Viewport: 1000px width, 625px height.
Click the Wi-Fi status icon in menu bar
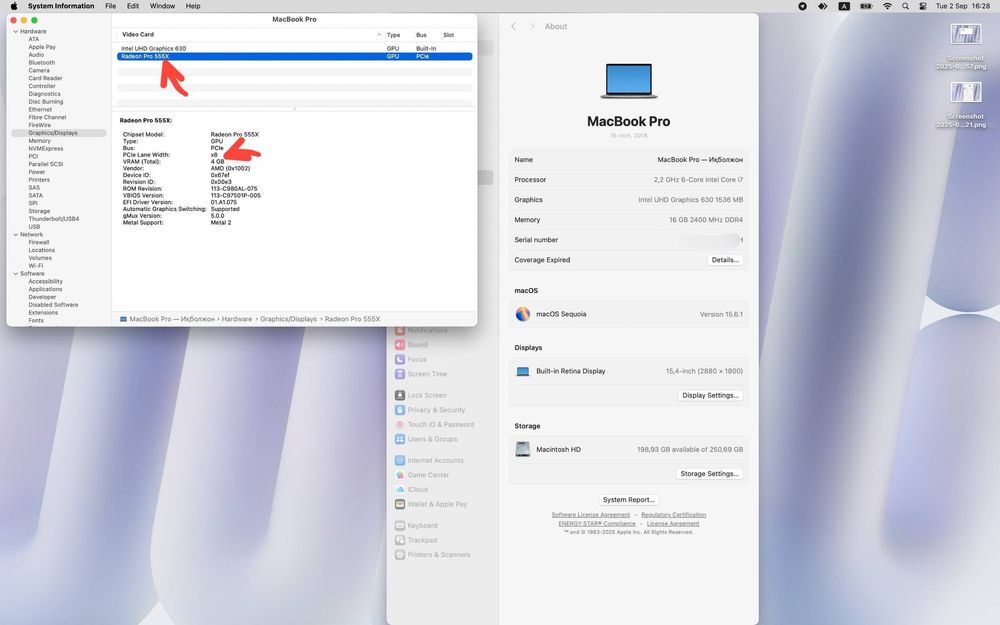(x=887, y=6)
